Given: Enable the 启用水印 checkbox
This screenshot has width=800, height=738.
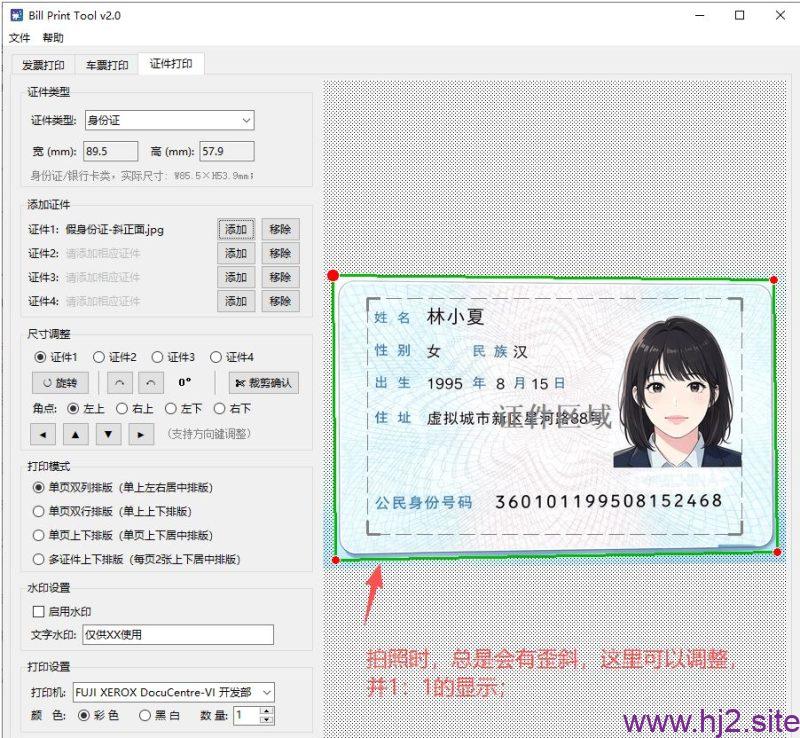Looking at the screenshot, I should pos(39,611).
